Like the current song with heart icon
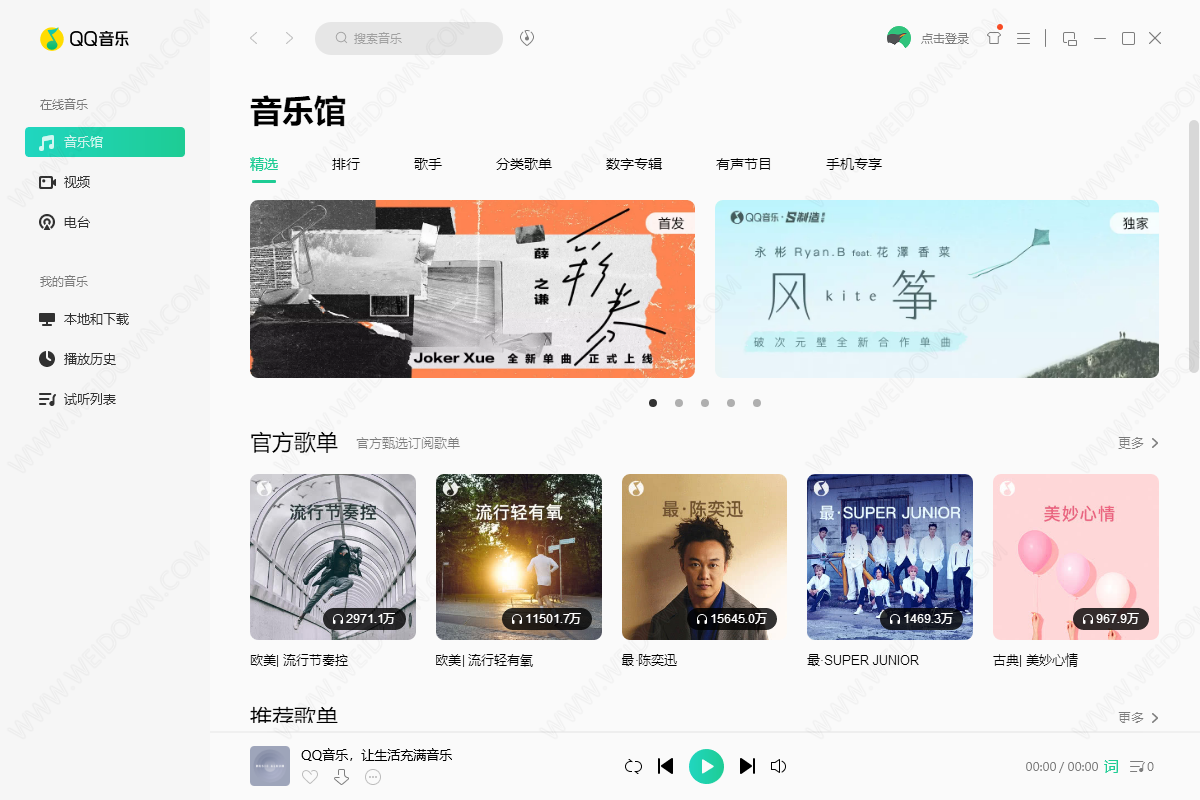1200x800 pixels. 310,777
